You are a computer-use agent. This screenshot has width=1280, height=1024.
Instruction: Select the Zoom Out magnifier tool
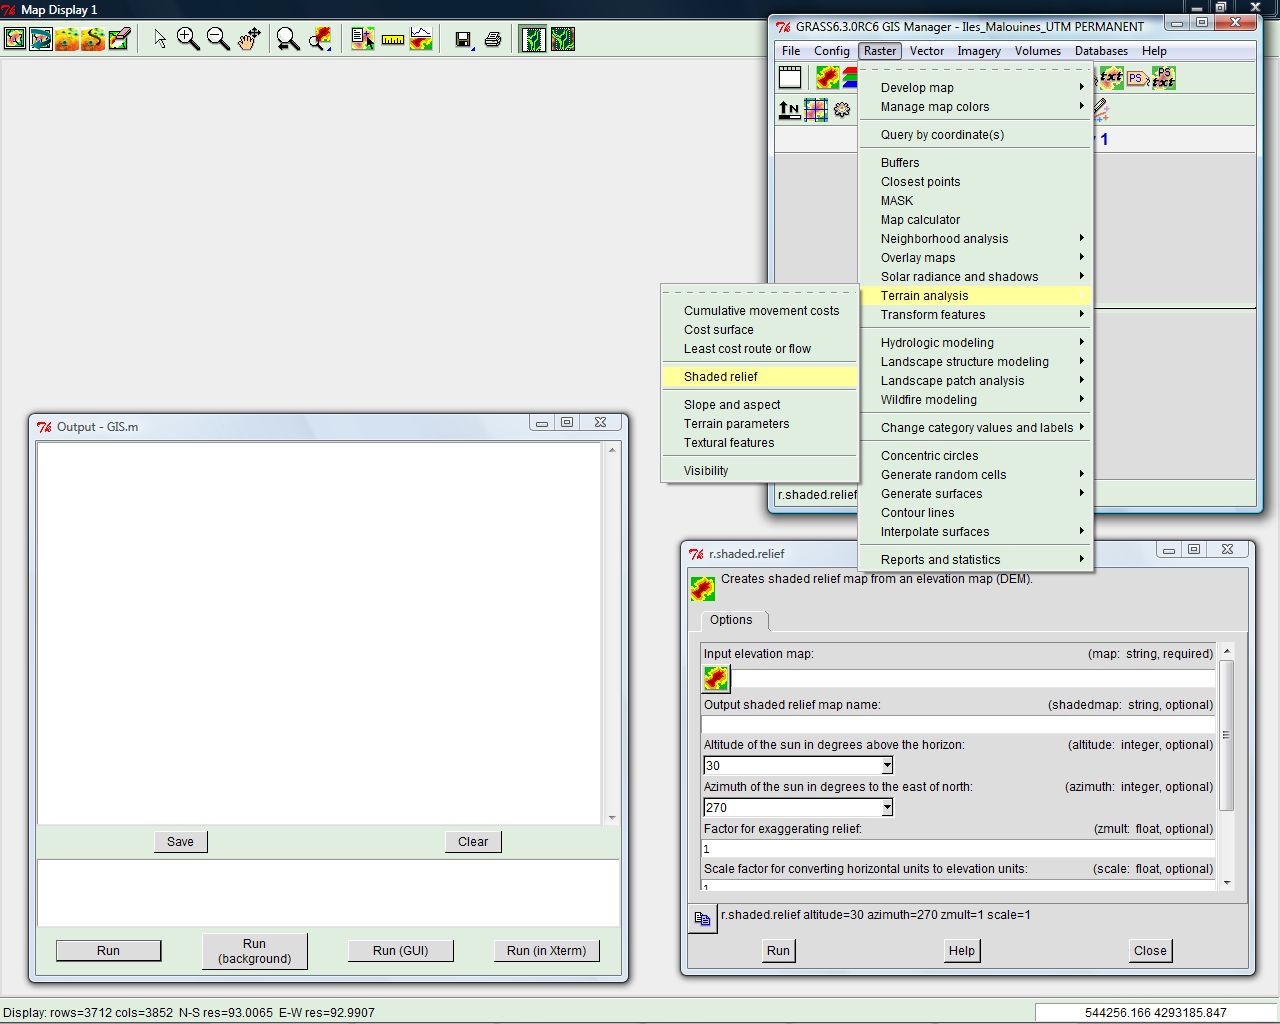point(218,39)
